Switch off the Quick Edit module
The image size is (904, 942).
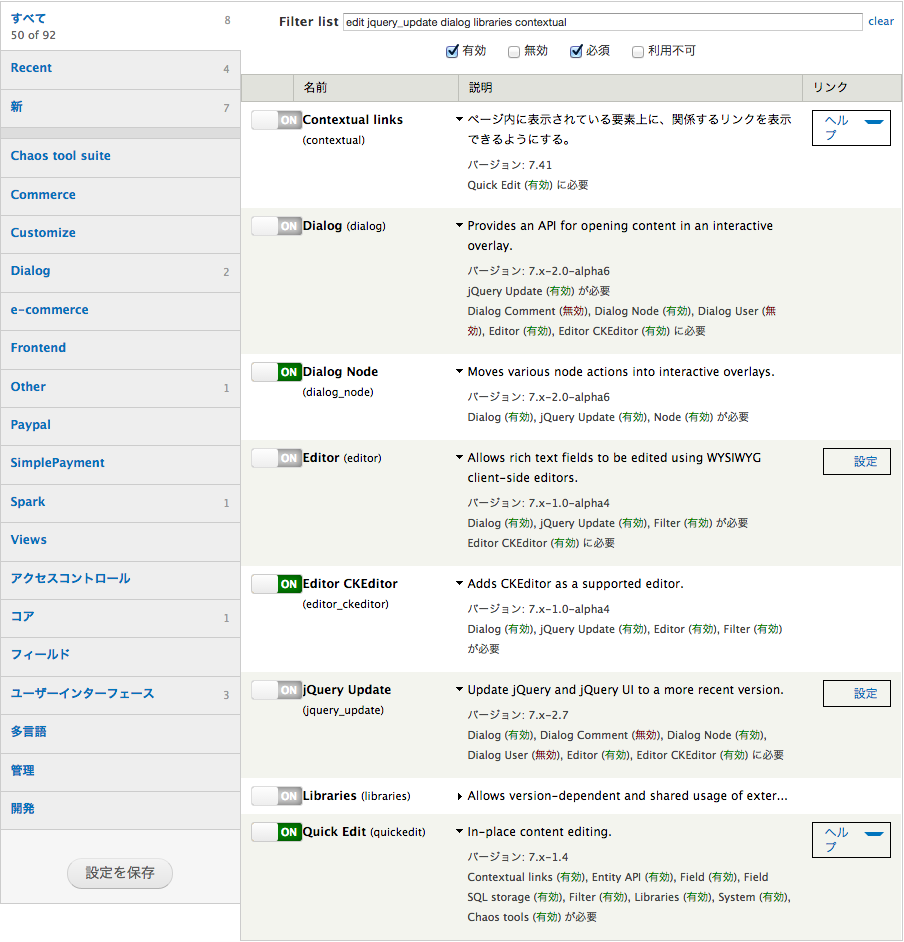pos(276,832)
